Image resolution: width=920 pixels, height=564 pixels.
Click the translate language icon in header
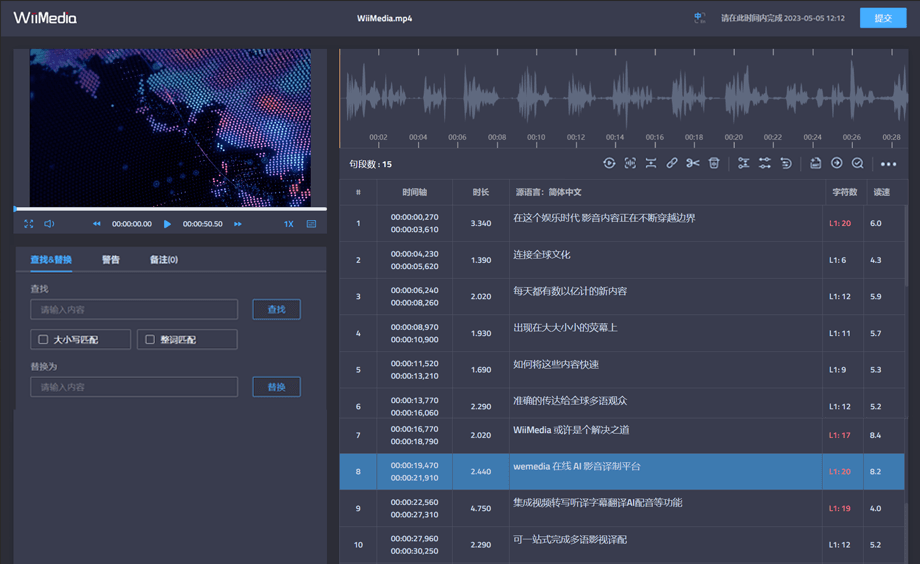coord(699,18)
